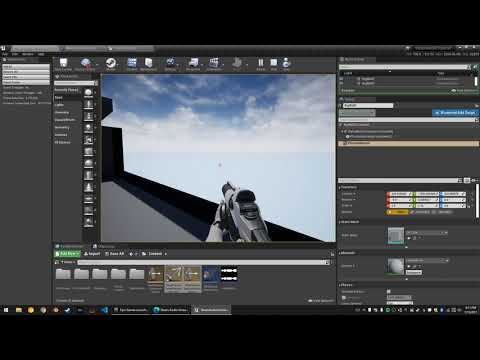Click the Blueprint/Add Script button

pos(455,113)
